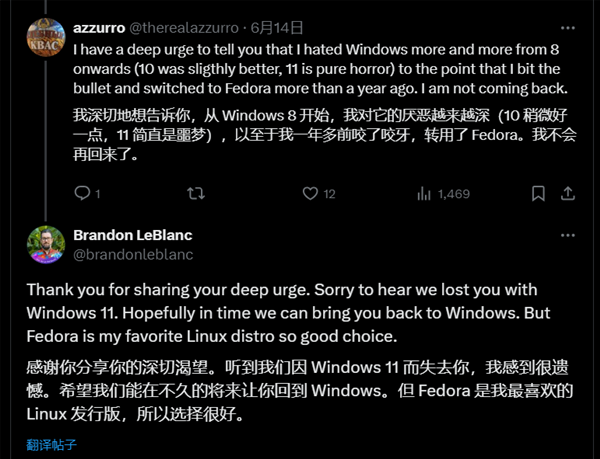Open Brandon LeBlanc's profile picture
The height and width of the screenshot is (459, 600).
point(46,245)
